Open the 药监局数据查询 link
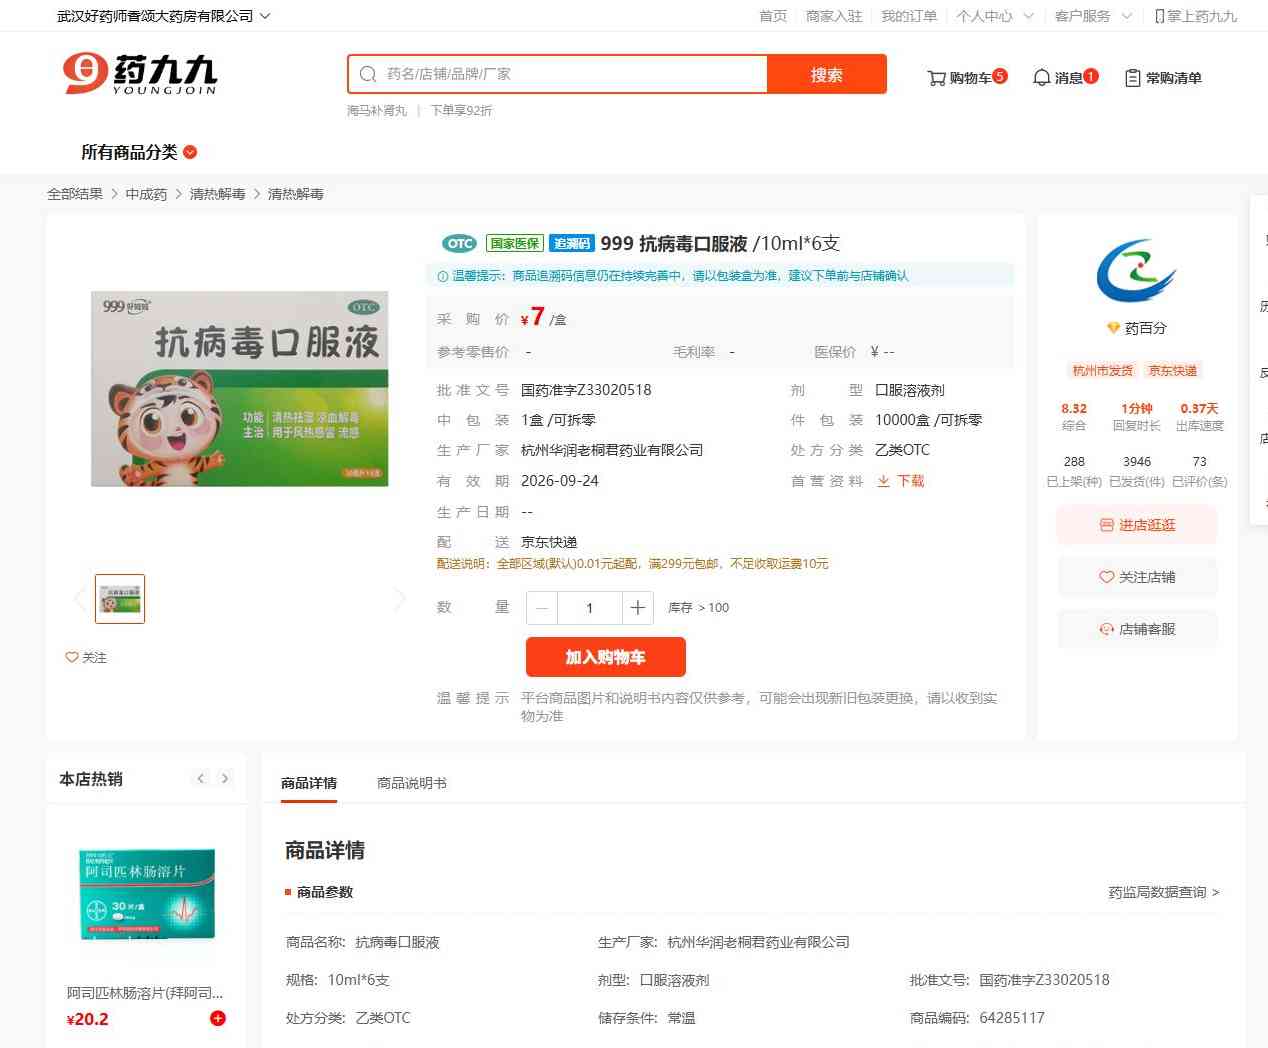Viewport: 1268px width, 1048px height. (1163, 892)
